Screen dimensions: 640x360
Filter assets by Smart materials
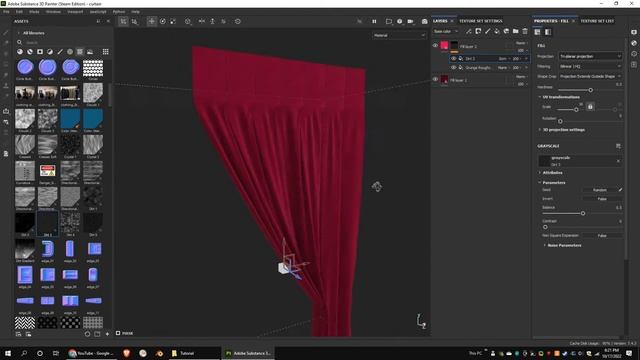(30, 52)
